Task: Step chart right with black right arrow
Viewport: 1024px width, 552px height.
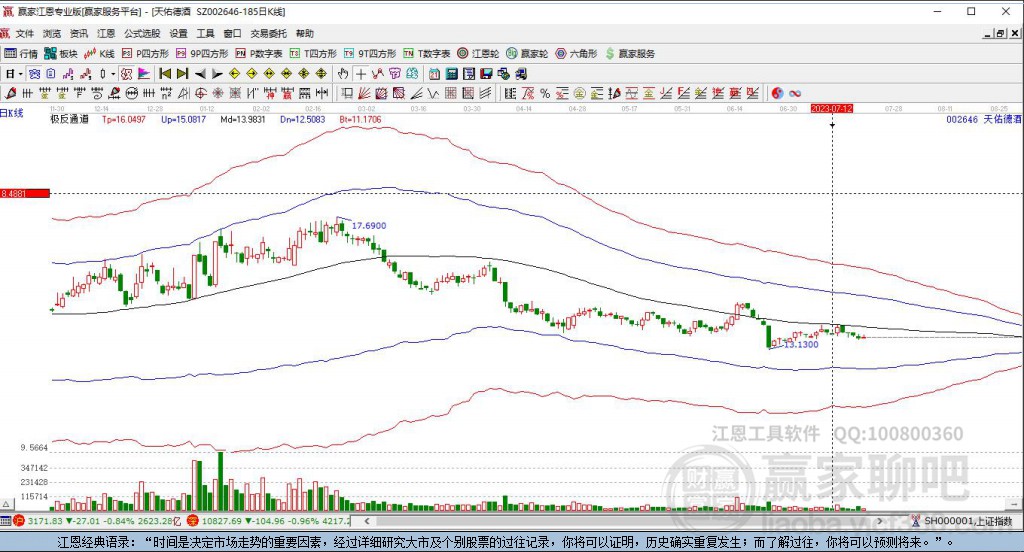Action: click(x=217, y=74)
